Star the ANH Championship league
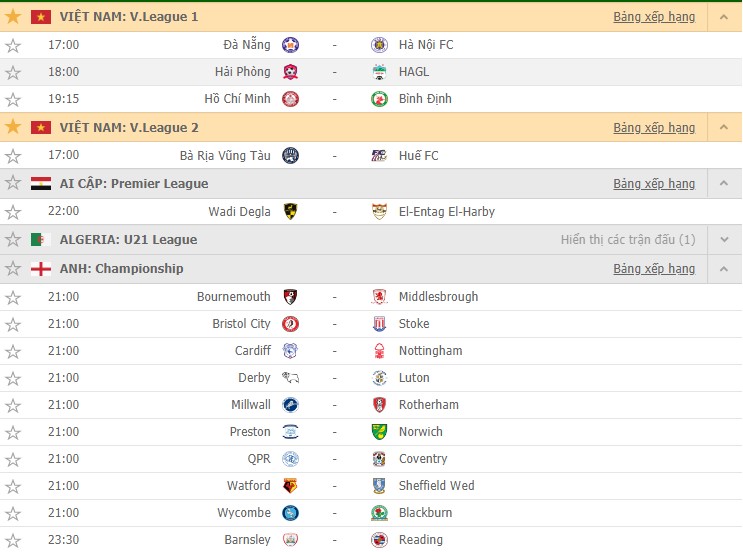 pyautogui.click(x=13, y=269)
